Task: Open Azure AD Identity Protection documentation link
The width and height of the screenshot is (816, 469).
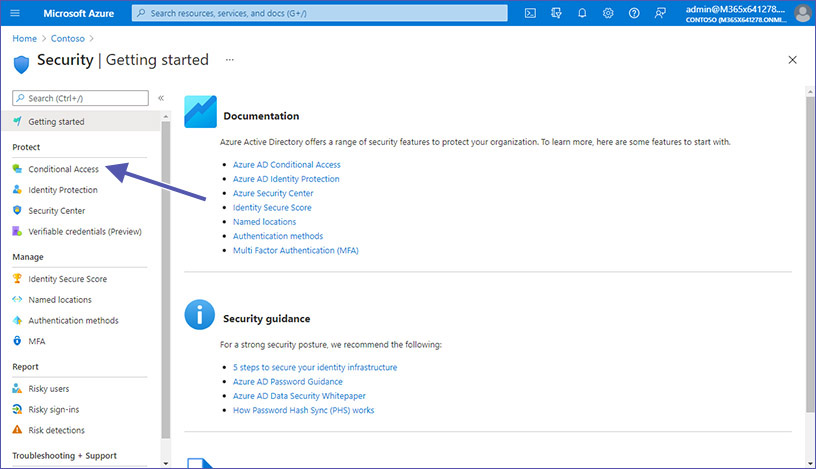Action: tap(286, 179)
